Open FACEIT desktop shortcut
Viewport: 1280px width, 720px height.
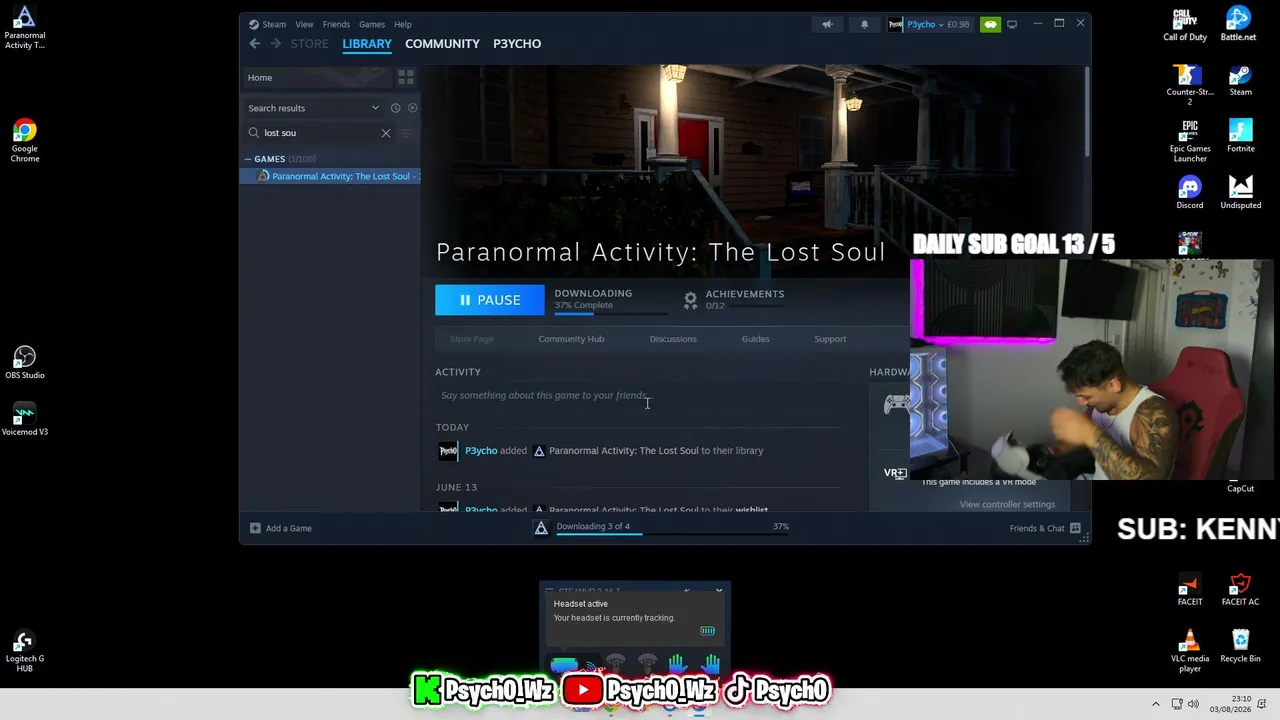[x=1190, y=590]
